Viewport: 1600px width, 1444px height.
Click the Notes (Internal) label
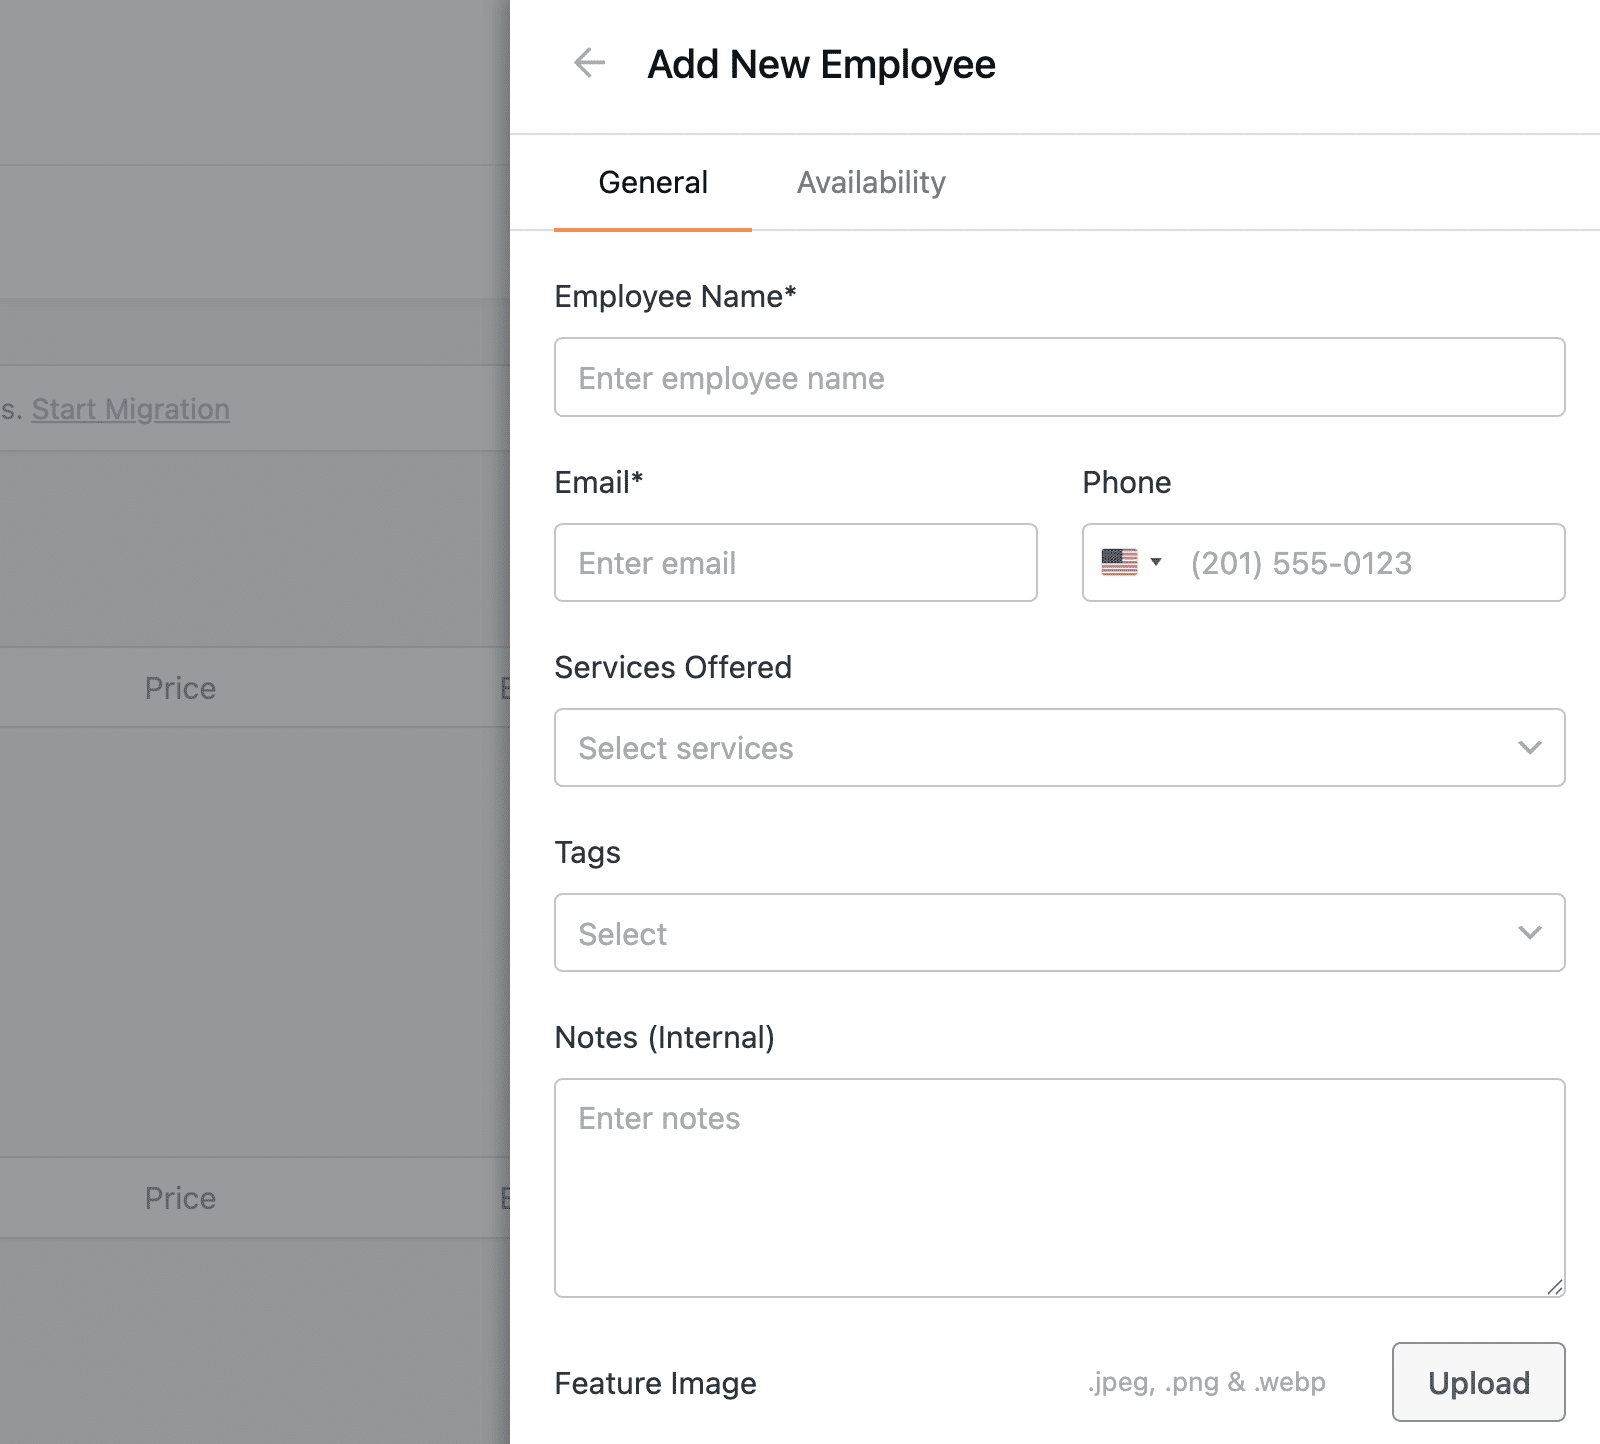pyautogui.click(x=665, y=1037)
